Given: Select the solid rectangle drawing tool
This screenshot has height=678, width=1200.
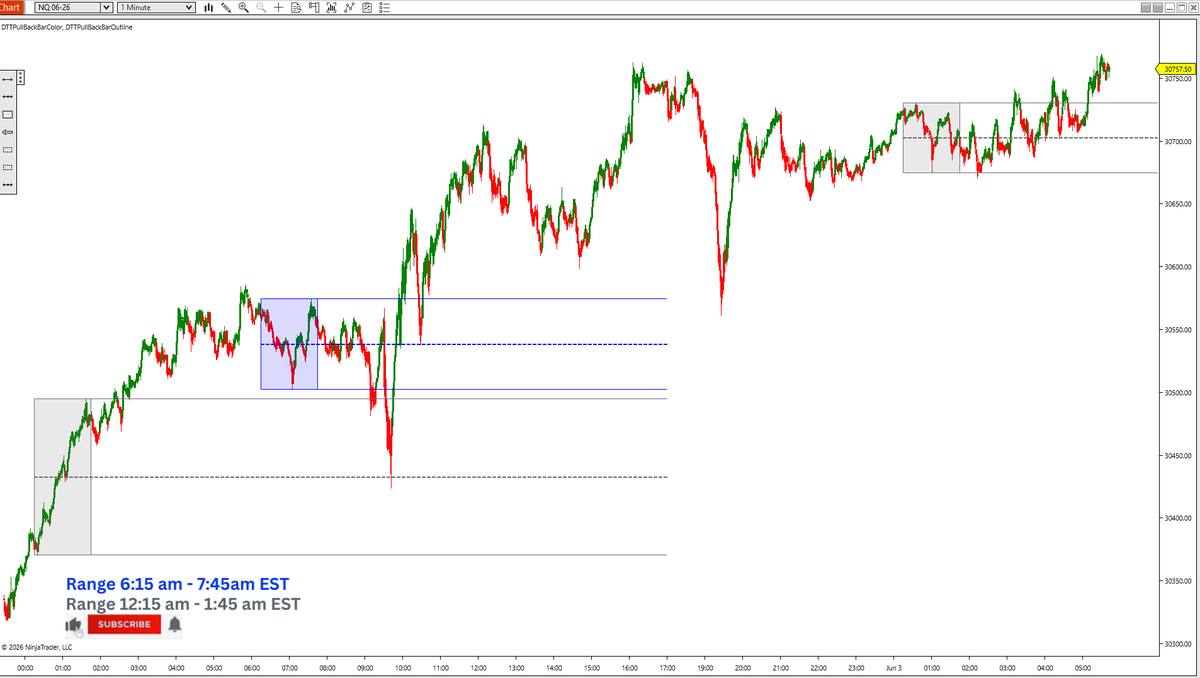Looking at the screenshot, I should pos(7,114).
